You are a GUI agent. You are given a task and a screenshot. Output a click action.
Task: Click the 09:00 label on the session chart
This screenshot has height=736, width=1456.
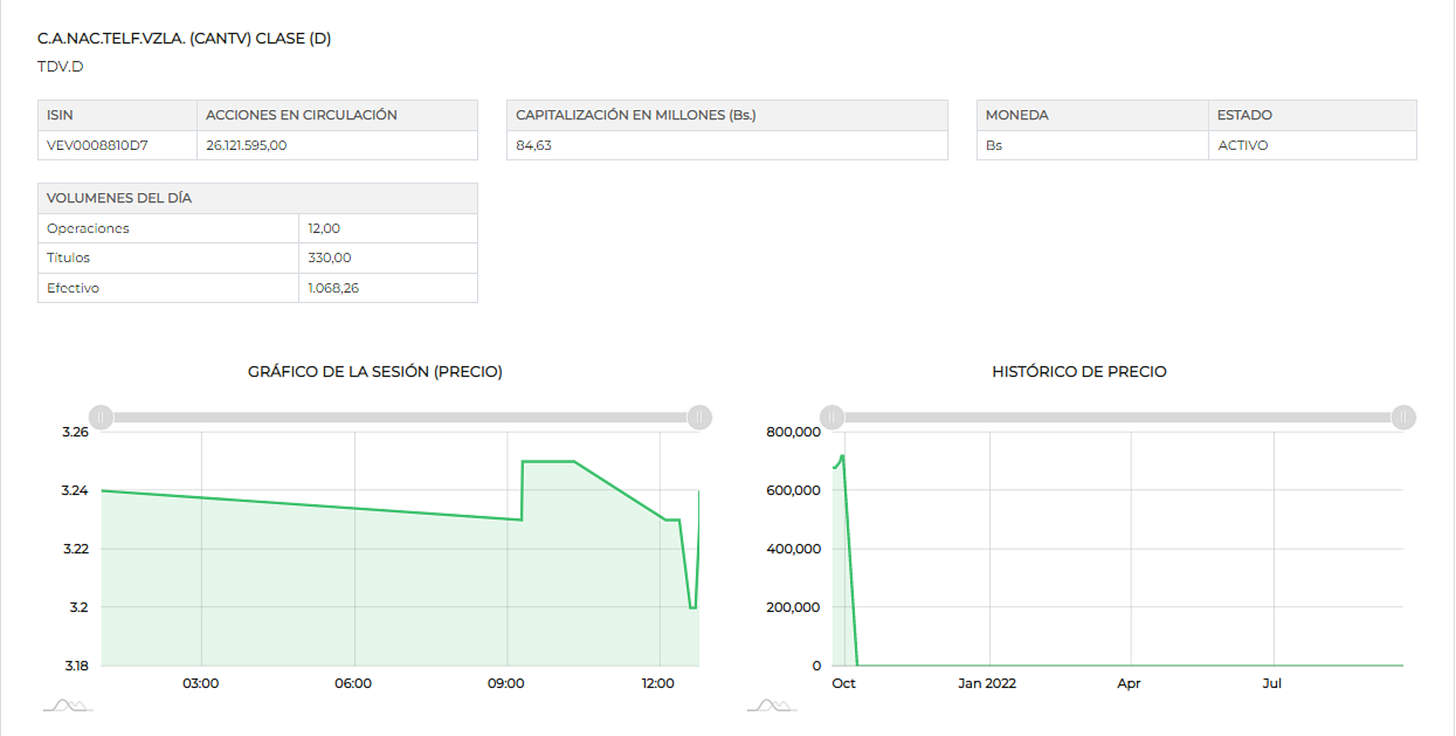click(506, 684)
